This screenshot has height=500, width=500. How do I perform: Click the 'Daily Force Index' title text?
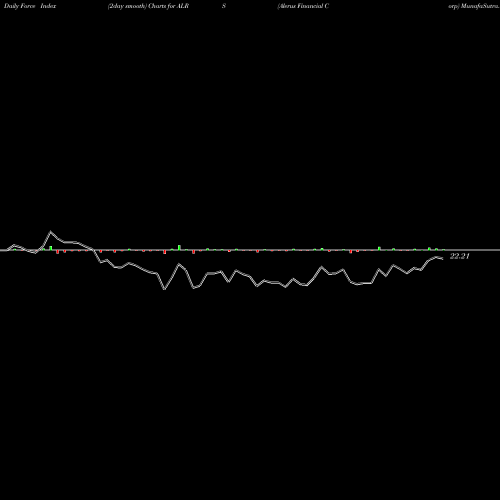[x=30, y=6]
